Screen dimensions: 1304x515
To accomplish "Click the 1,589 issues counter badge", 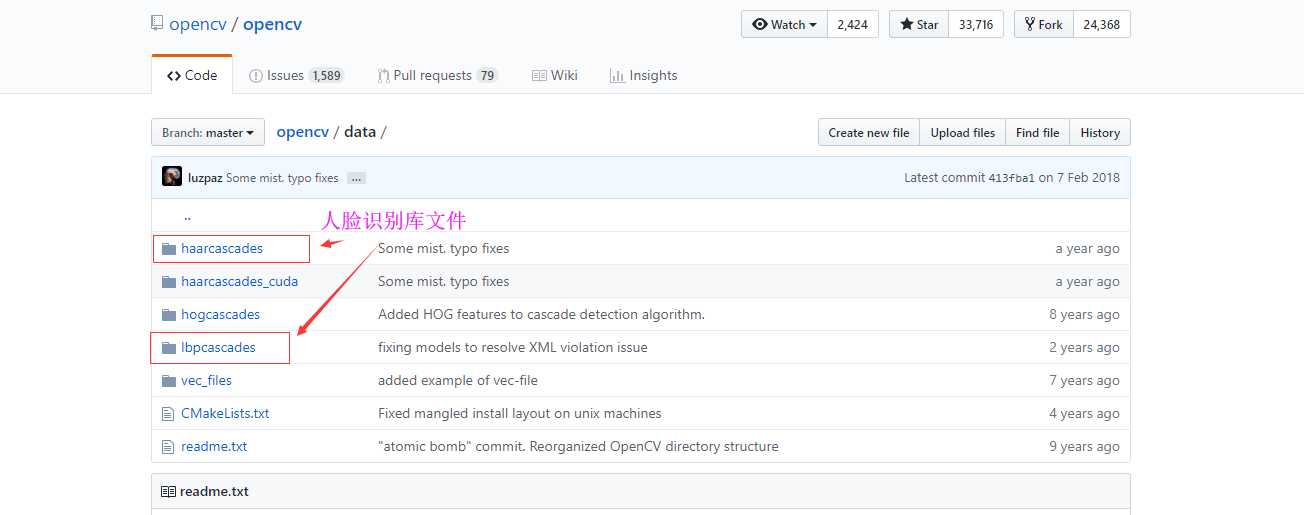I will click(326, 75).
